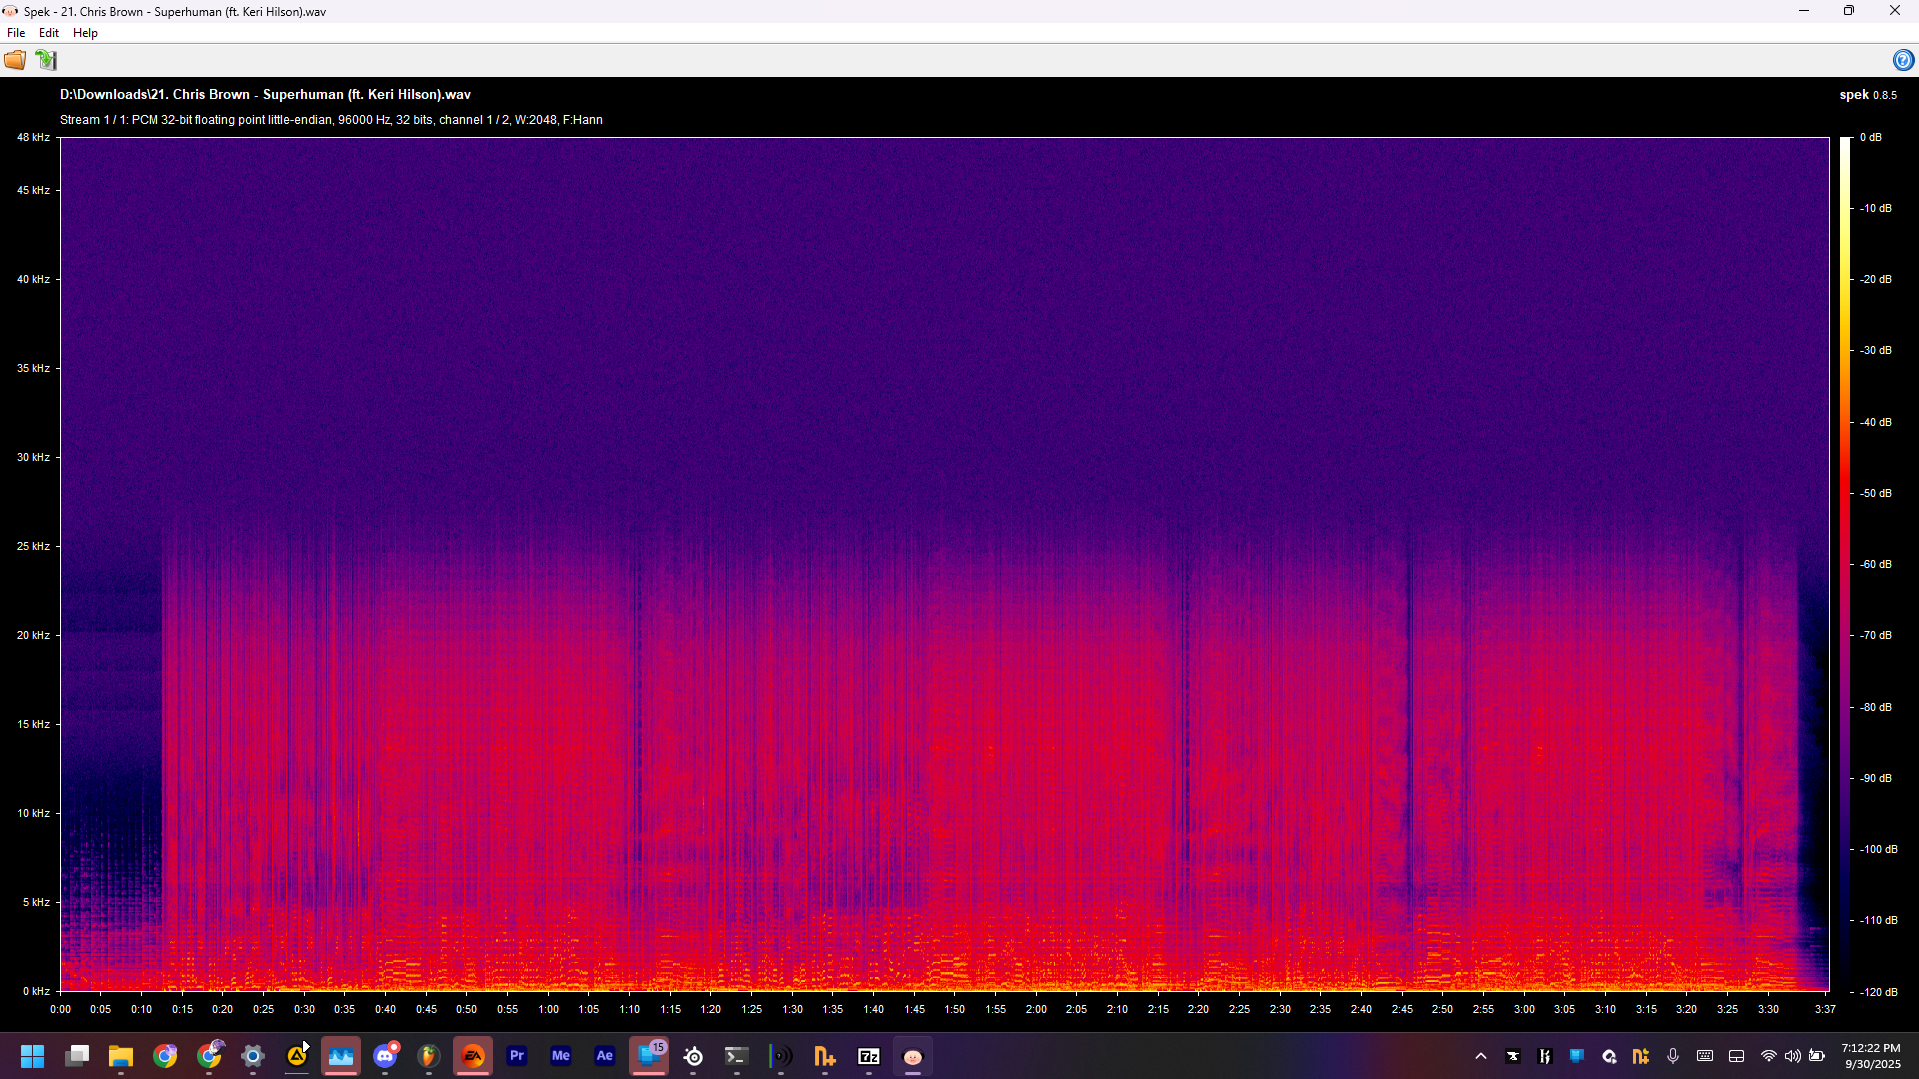Click the dB color scale bar
This screenshot has height=1079, width=1919.
coord(1845,564)
